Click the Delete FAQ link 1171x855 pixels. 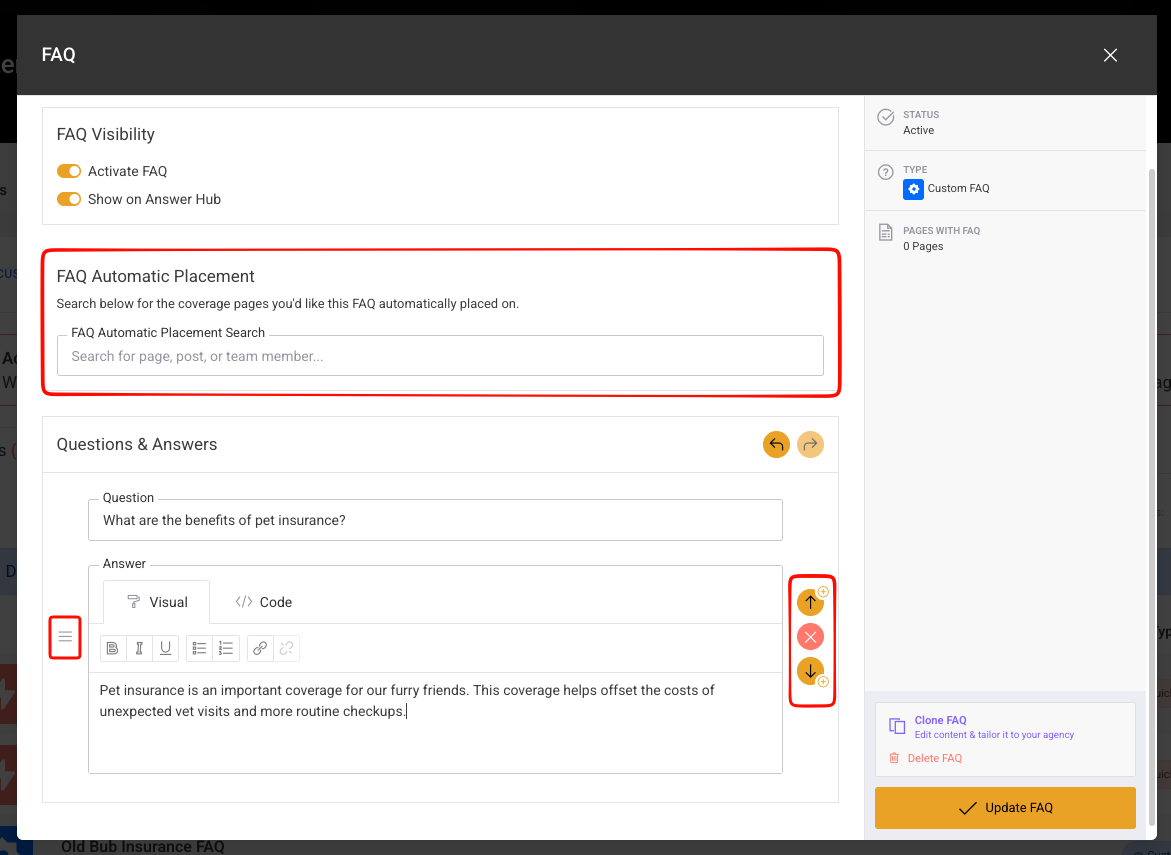934,758
